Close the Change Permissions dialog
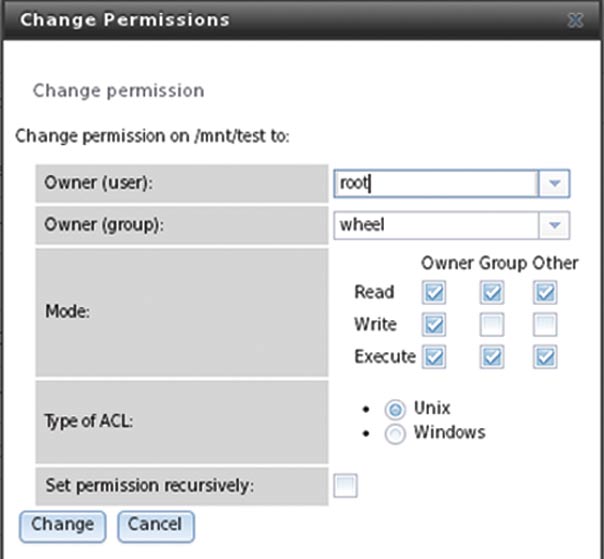Viewport: 604px width, 559px height. (576, 20)
